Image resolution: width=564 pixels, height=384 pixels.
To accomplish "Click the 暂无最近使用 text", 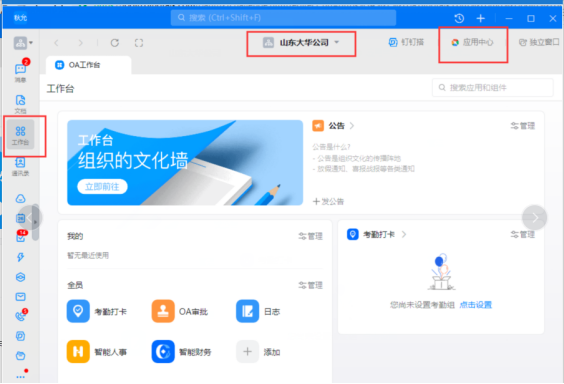I will [x=88, y=256].
